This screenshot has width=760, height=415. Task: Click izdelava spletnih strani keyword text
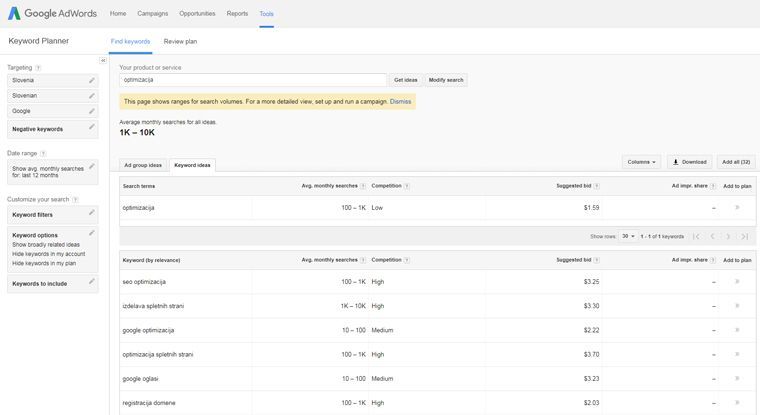[x=153, y=306]
